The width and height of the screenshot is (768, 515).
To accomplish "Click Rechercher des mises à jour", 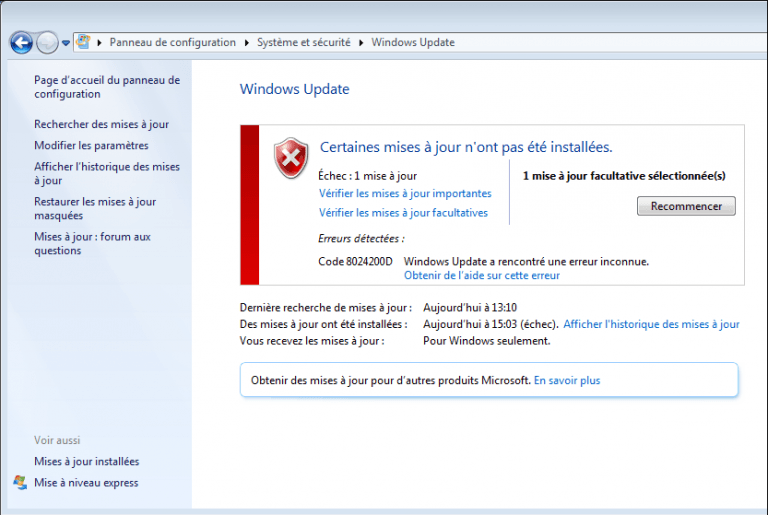I will point(101,124).
